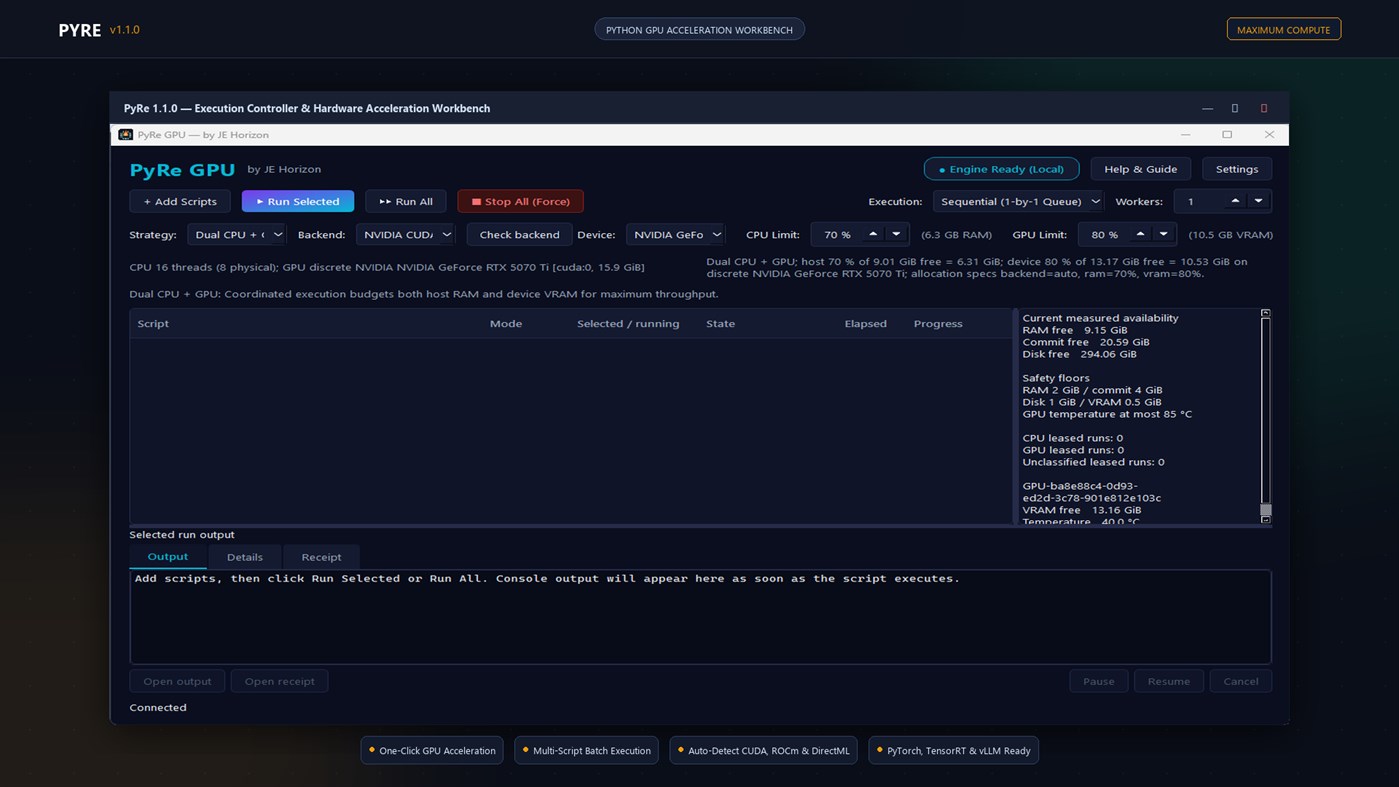
Task: Switch to the Receipt tab
Action: [x=321, y=557]
